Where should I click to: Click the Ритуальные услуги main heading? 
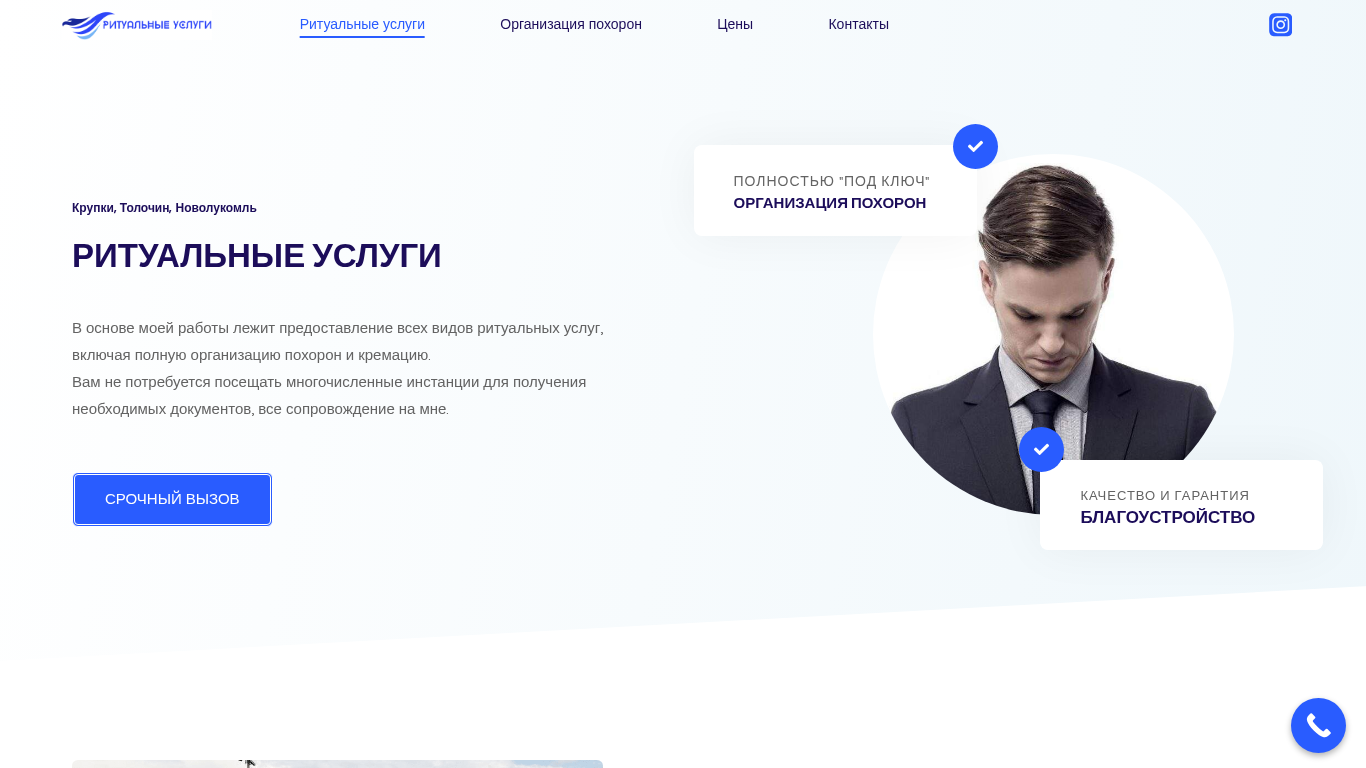click(256, 256)
